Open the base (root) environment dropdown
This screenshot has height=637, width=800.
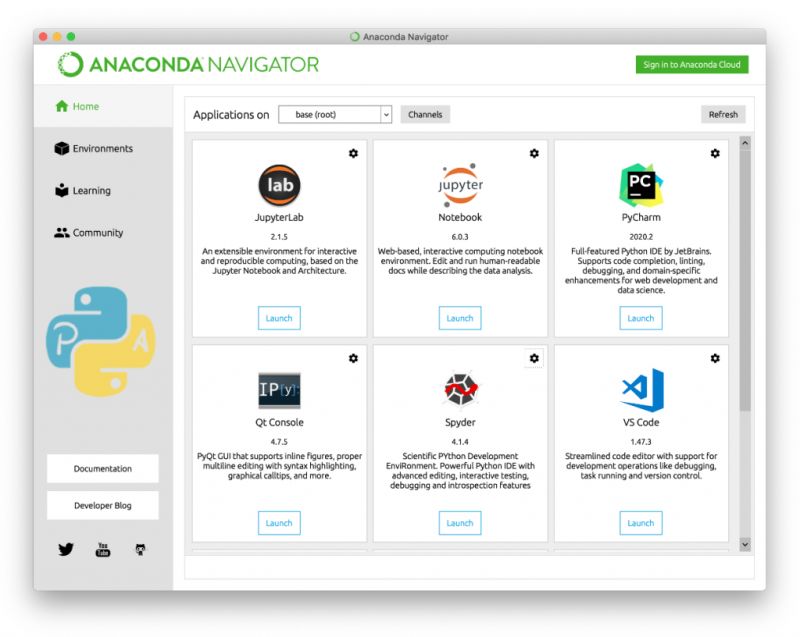[x=335, y=114]
